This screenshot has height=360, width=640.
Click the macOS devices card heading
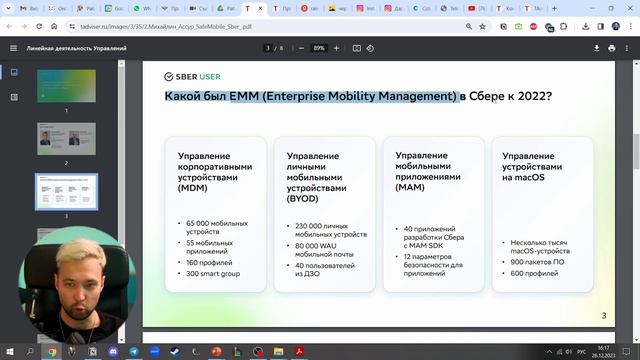(x=532, y=167)
